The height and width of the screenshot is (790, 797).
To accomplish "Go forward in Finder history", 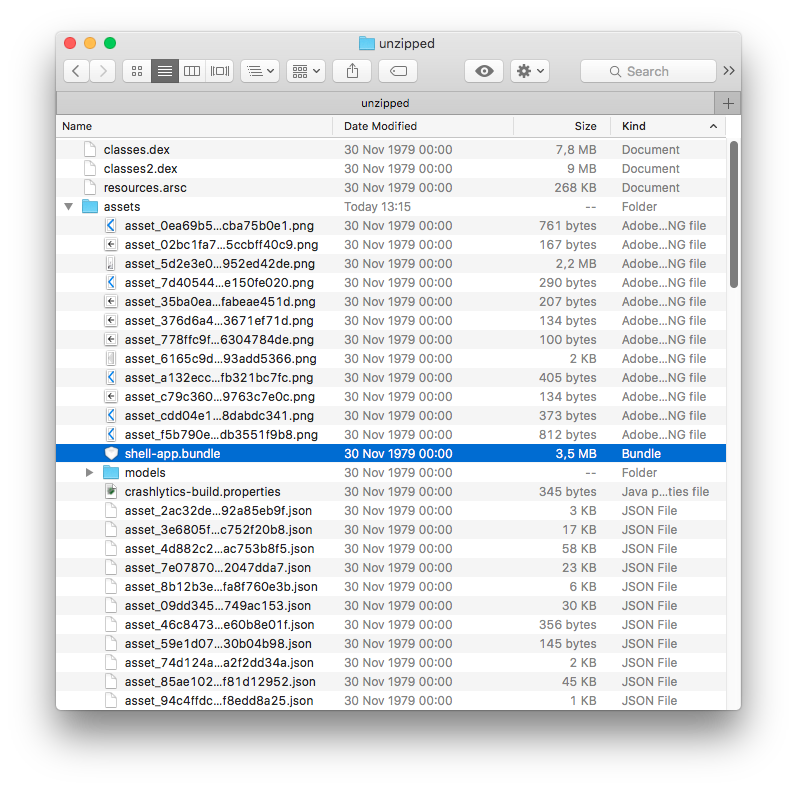I will pyautogui.click(x=103, y=71).
